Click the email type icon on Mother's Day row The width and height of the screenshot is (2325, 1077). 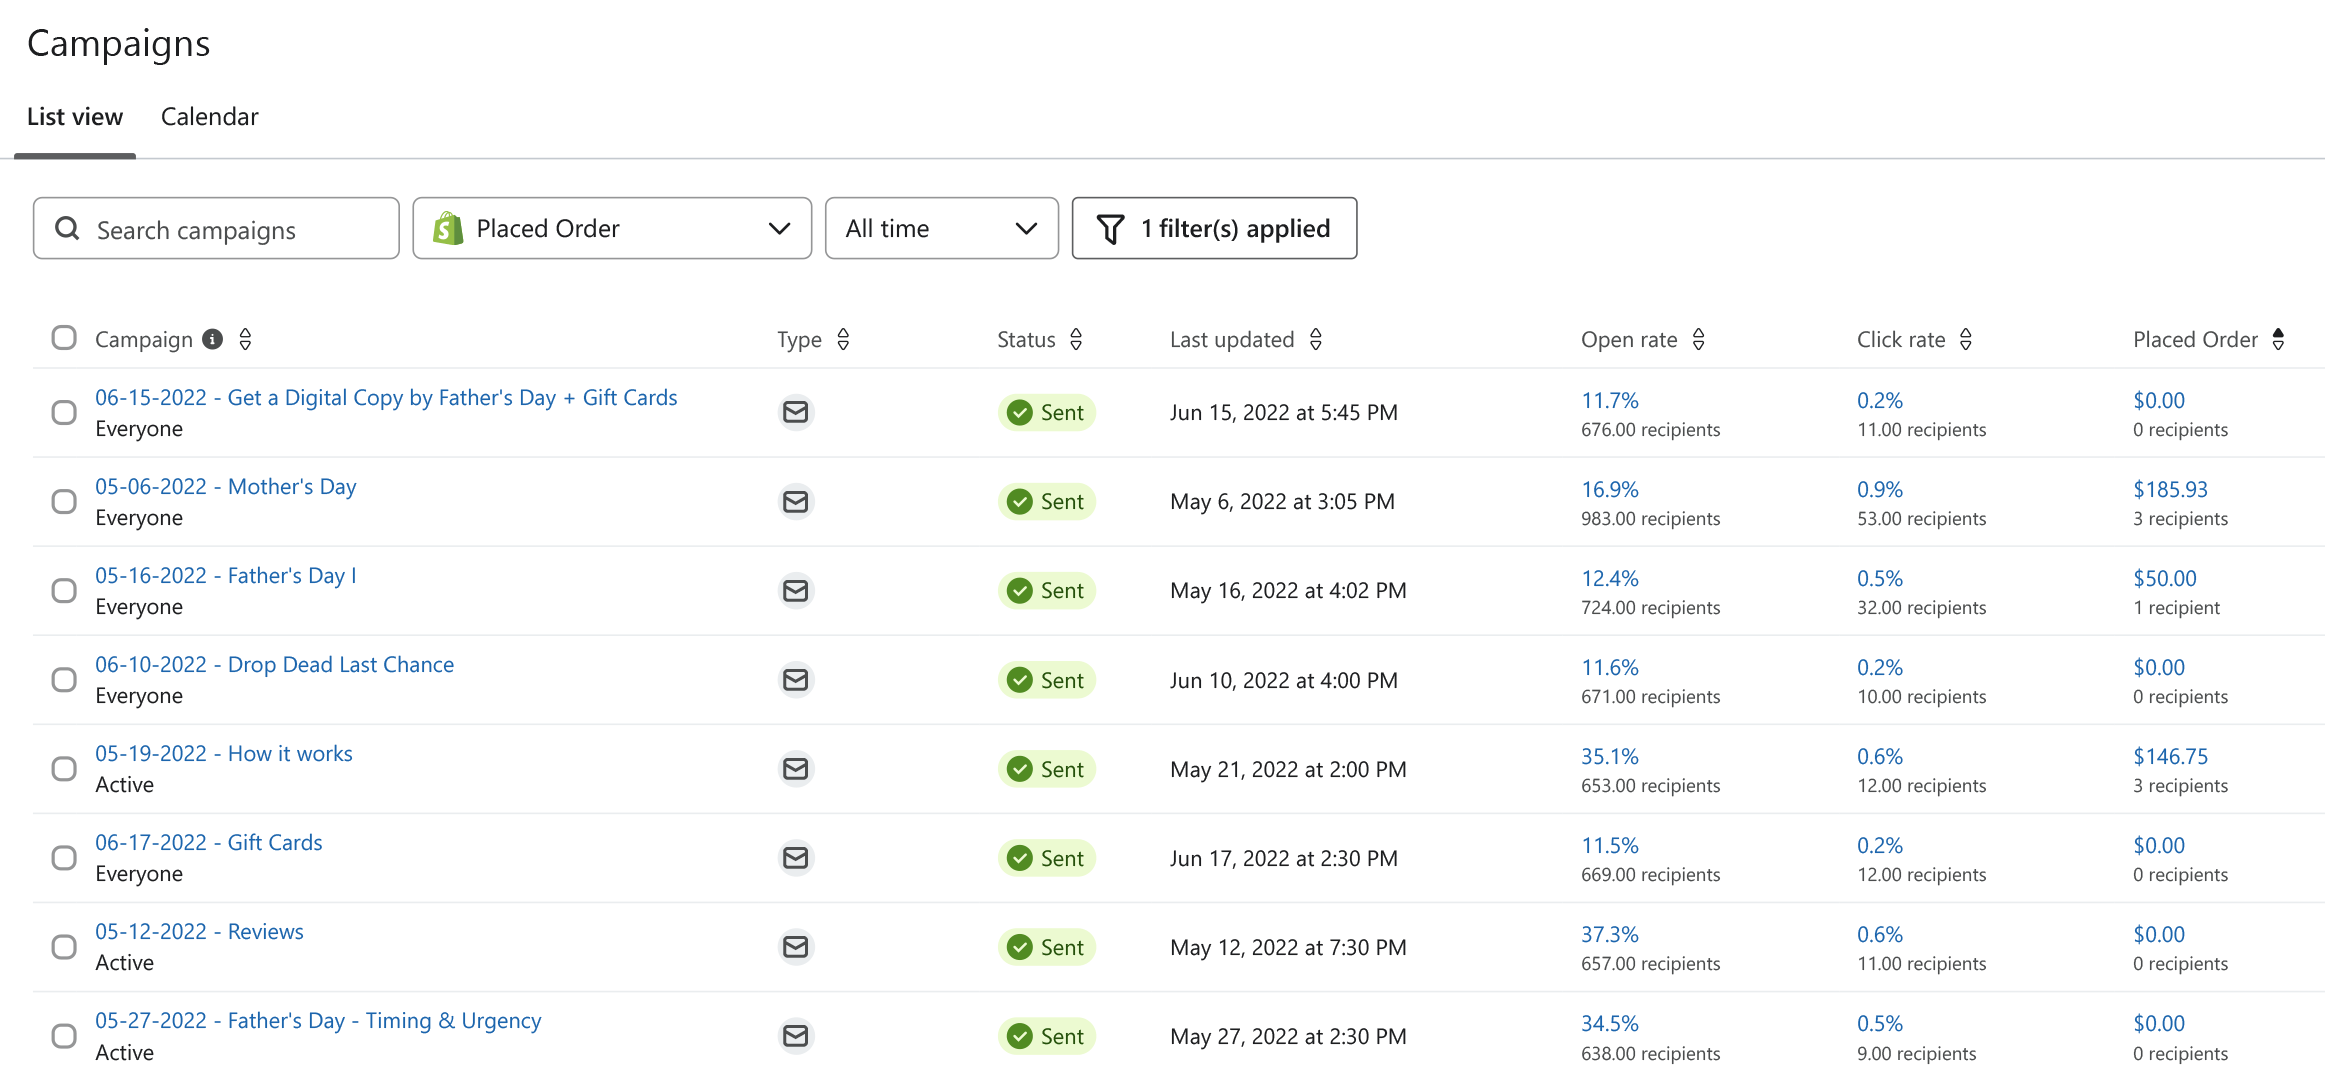point(795,501)
